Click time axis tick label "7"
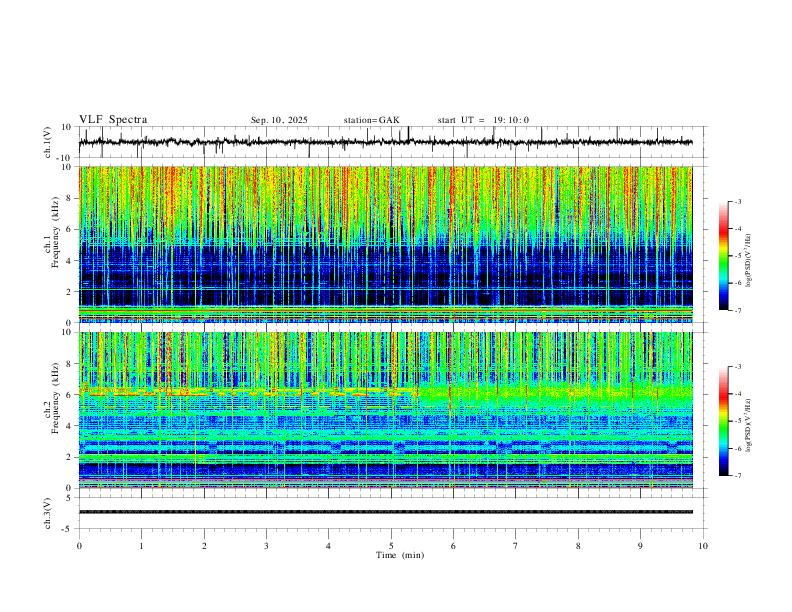Image resolution: width=792 pixels, height=612 pixels. click(516, 546)
